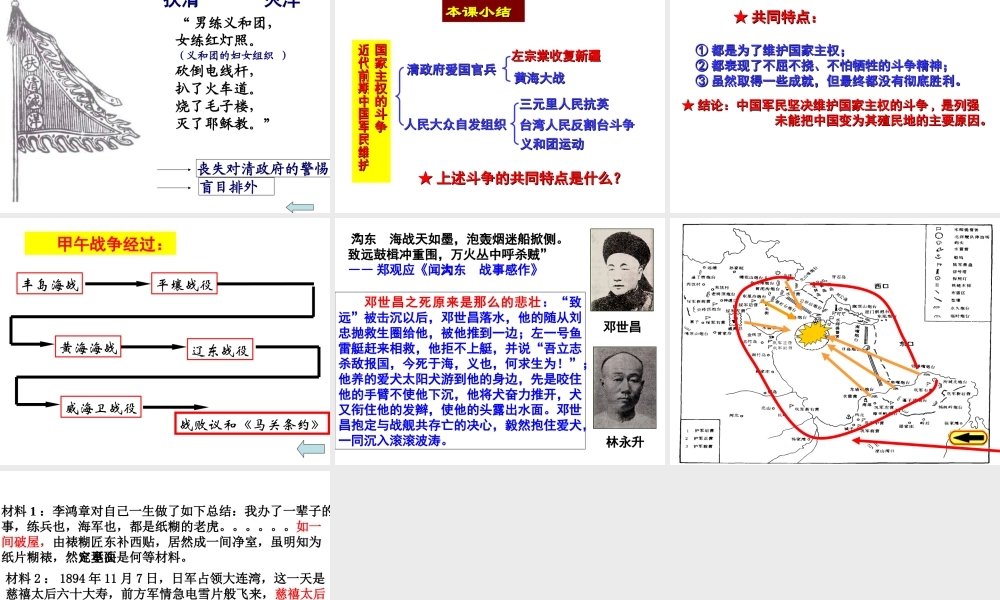Click the 三元里人民抗英 text

(564, 104)
